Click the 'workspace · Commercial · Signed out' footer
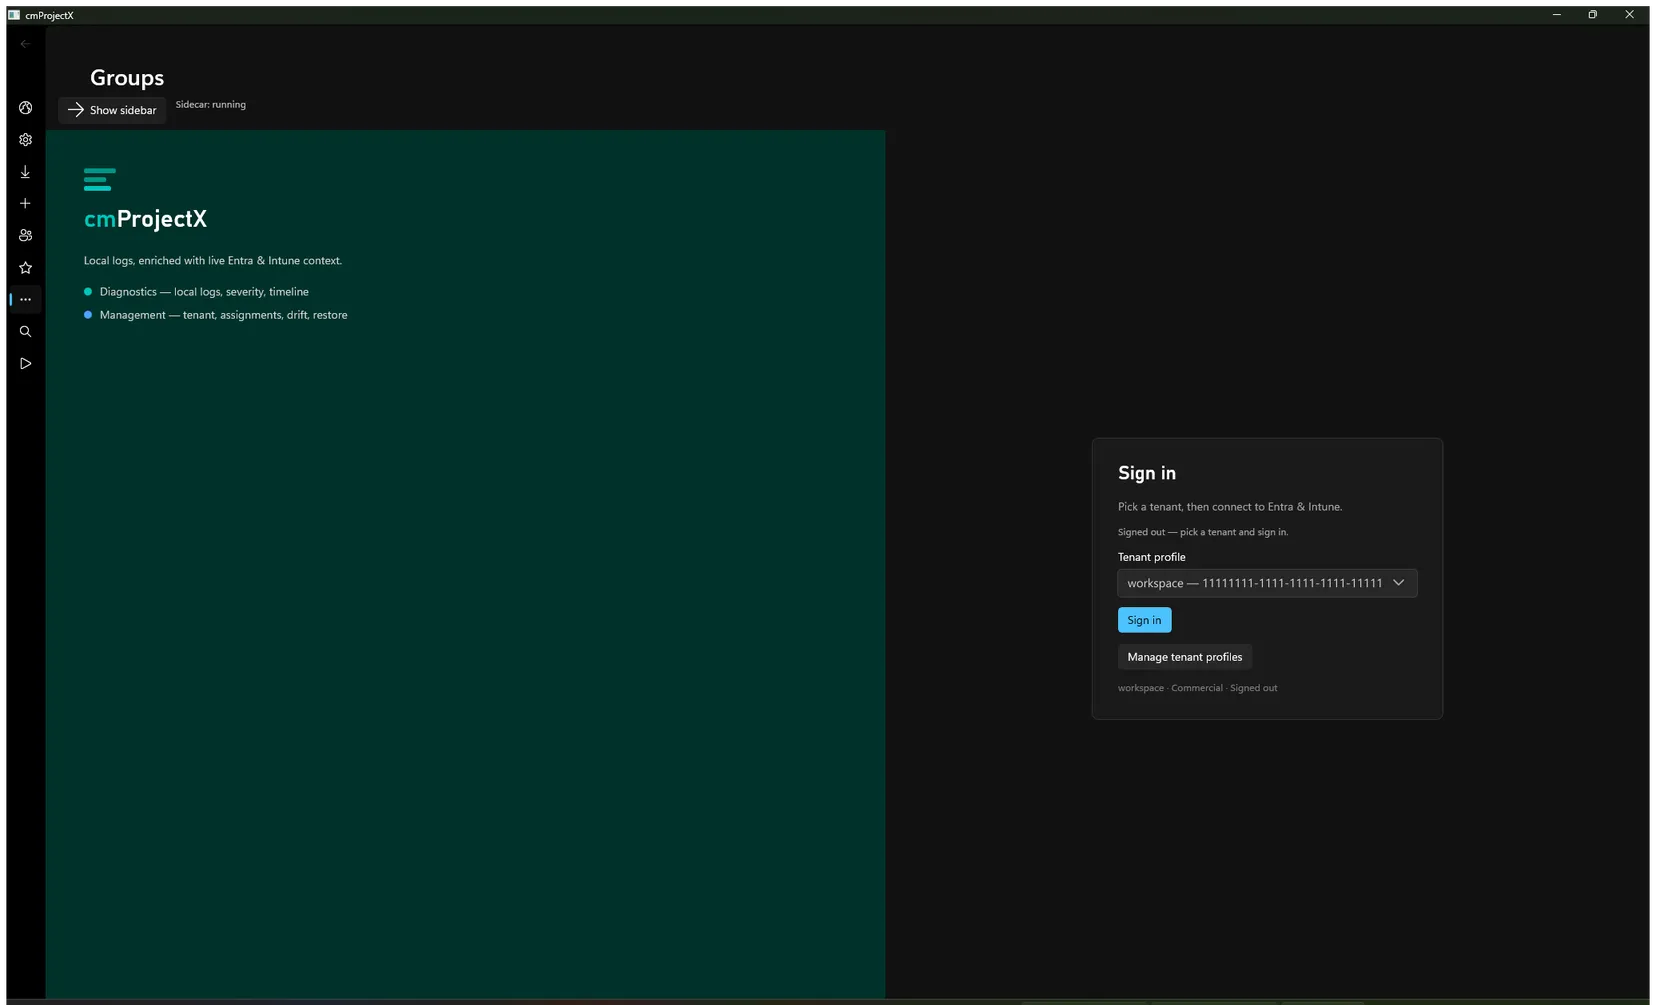This screenshot has width=1656, height=1005. click(x=1197, y=688)
